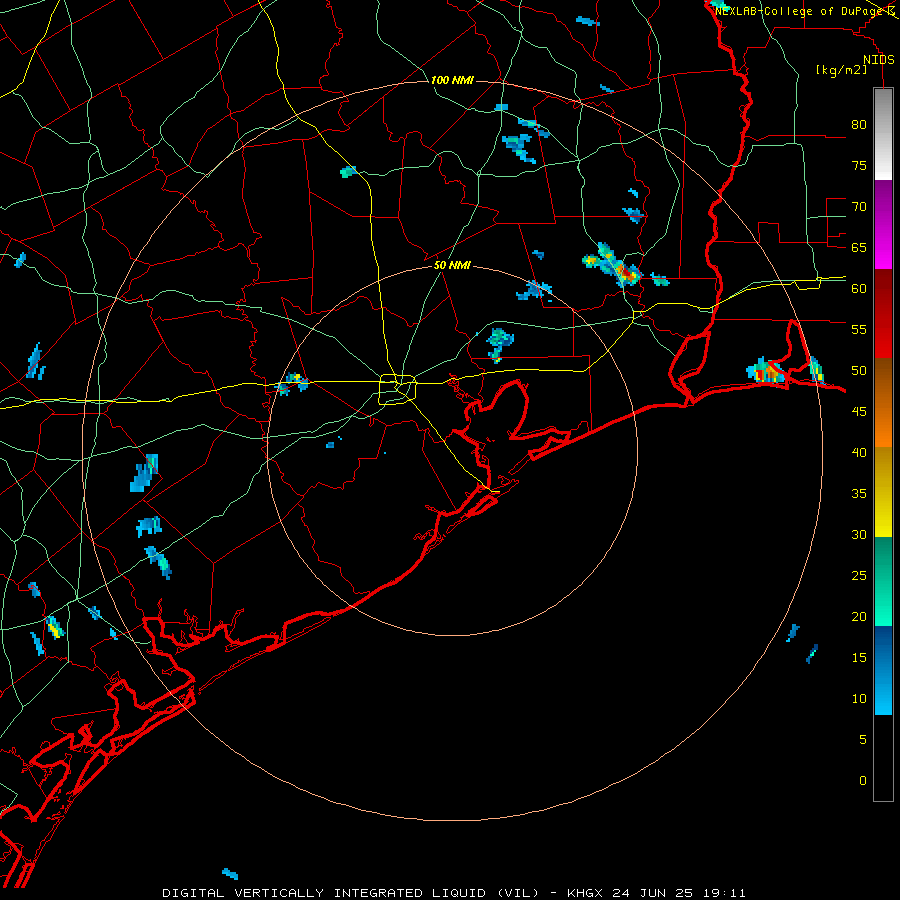The width and height of the screenshot is (900, 900).
Task: Click the 25 value on color scale
Action: (859, 576)
